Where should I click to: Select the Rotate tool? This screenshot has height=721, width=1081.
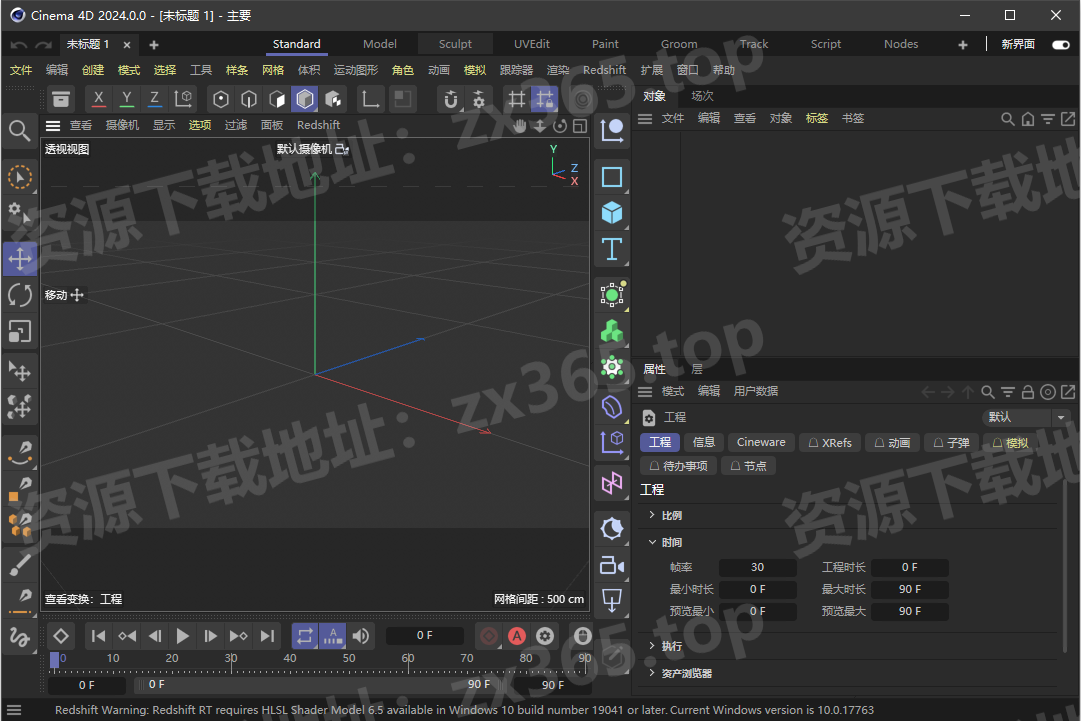point(20,296)
